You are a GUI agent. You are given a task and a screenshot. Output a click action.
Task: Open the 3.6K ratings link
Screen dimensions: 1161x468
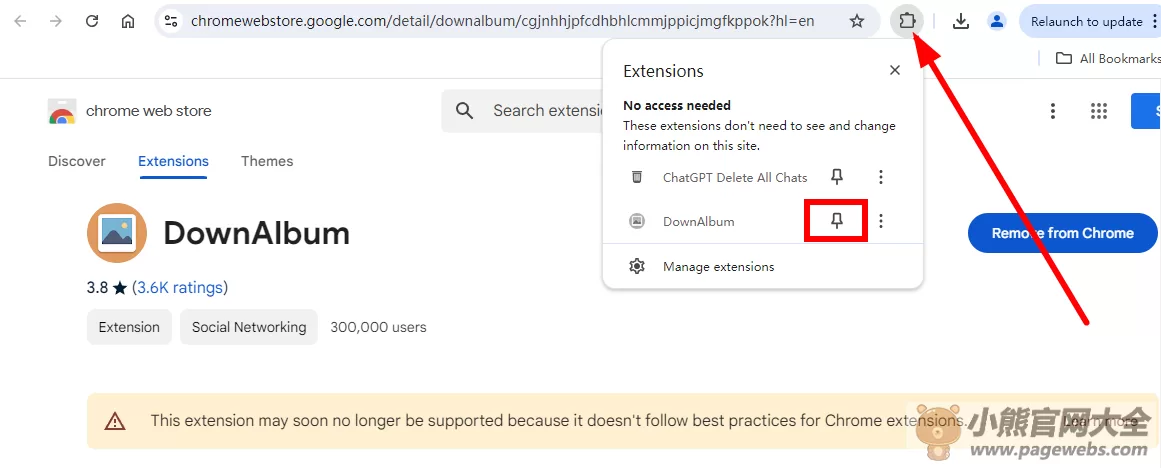(x=180, y=287)
